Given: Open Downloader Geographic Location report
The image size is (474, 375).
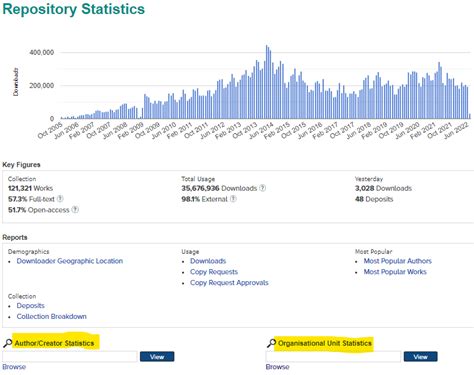Looking at the screenshot, I should [x=70, y=261].
